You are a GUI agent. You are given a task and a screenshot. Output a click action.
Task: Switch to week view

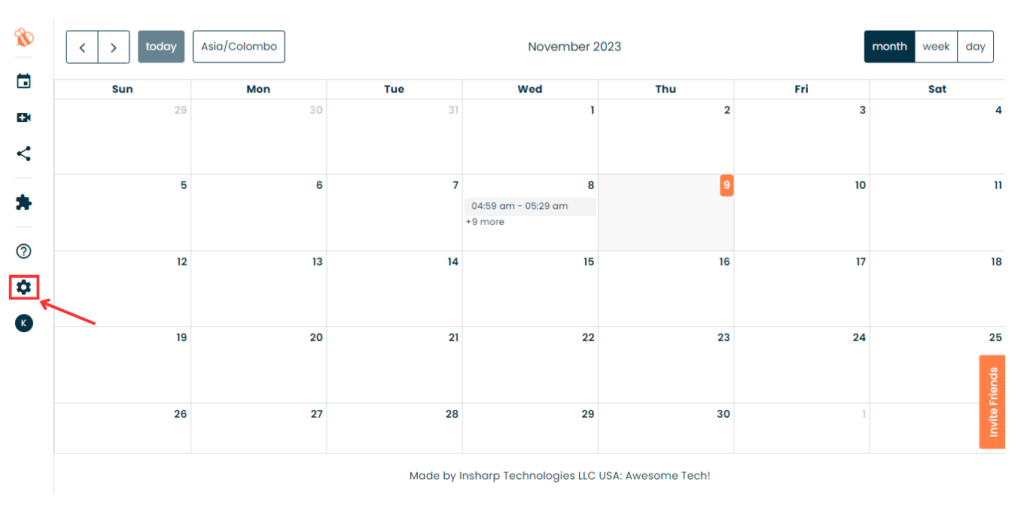pyautogui.click(x=936, y=47)
